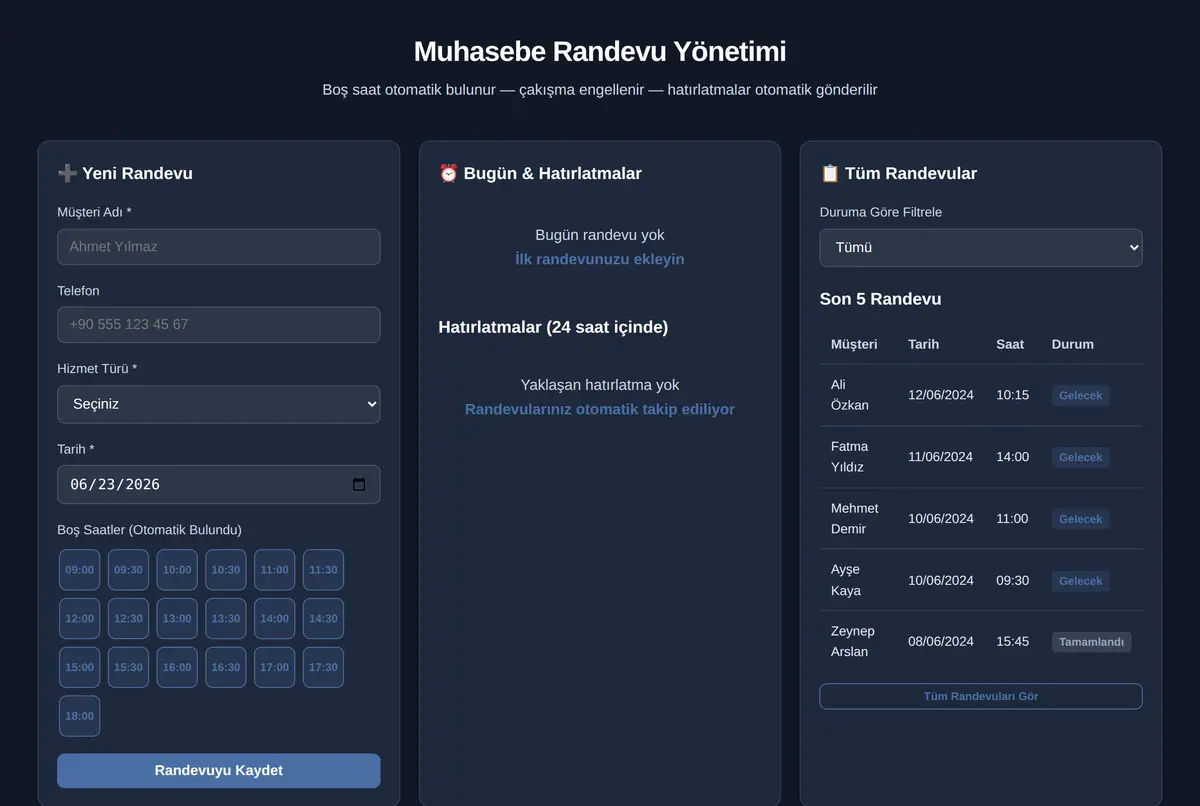This screenshot has width=1200, height=806.
Task: Click the Tamamlandı status badge
Action: tap(1091, 642)
